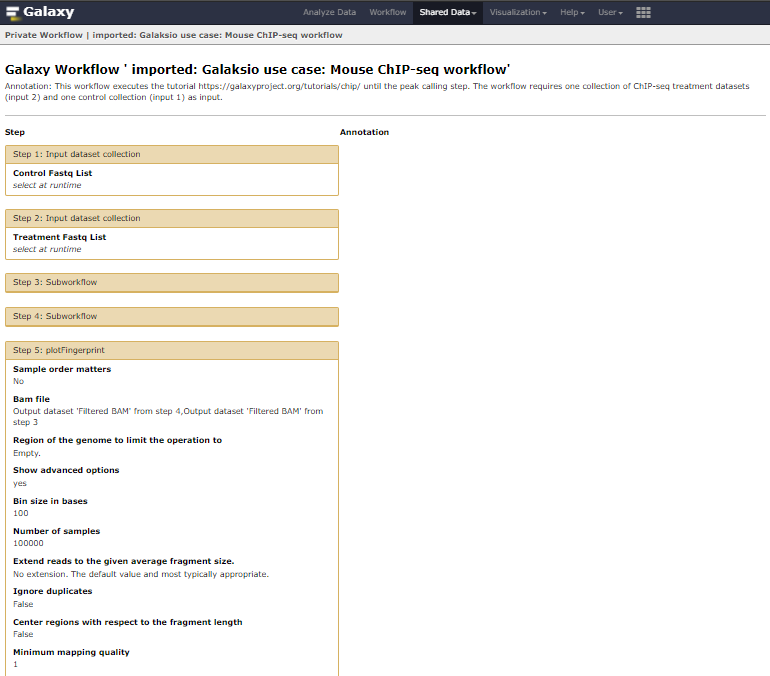Open the Shared Data dropdown menu

coord(447,12)
